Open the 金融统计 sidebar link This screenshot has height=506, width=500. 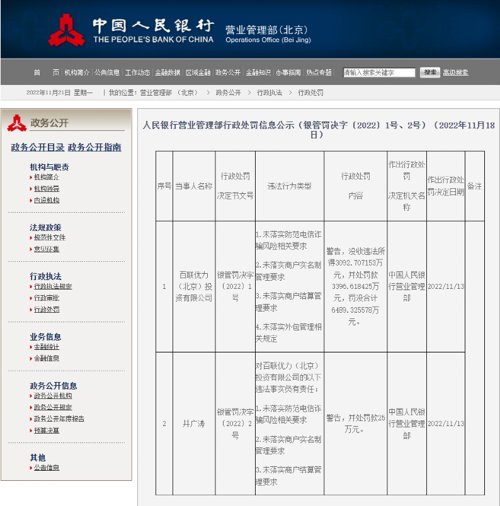click(x=47, y=347)
